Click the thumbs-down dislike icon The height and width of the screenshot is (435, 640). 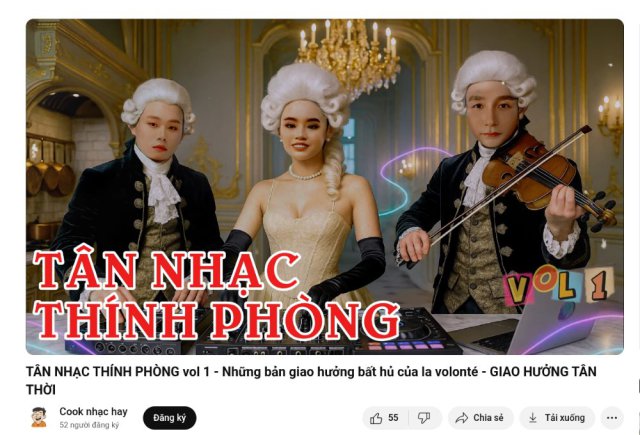coord(424,418)
